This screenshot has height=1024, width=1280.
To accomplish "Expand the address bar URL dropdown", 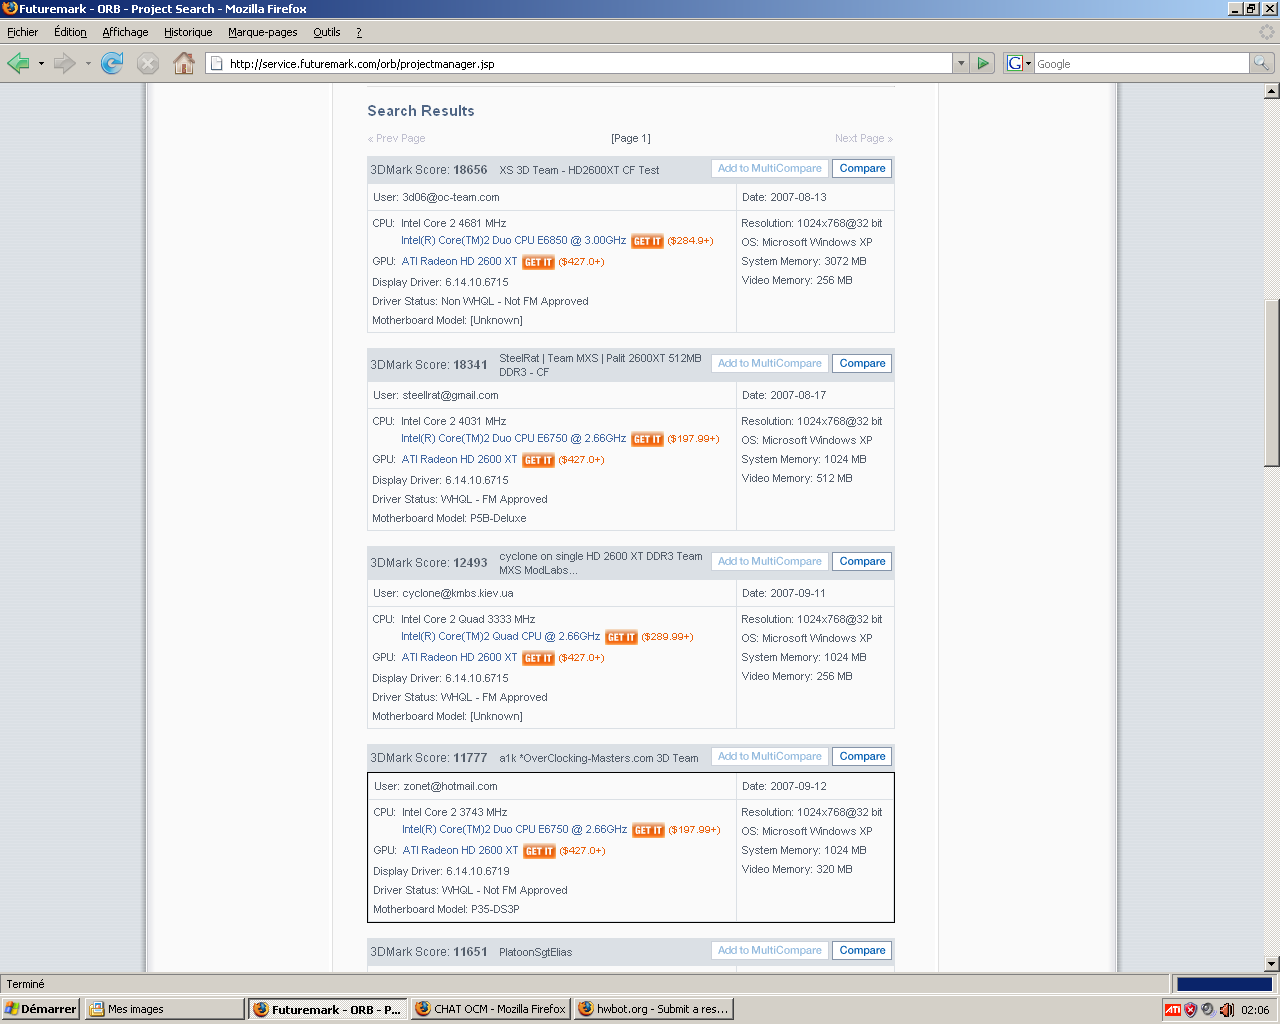I will click(961, 63).
